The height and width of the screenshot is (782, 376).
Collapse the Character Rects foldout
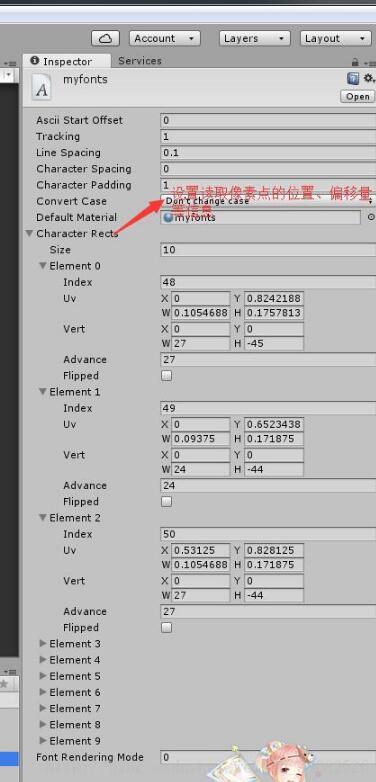(x=29, y=233)
